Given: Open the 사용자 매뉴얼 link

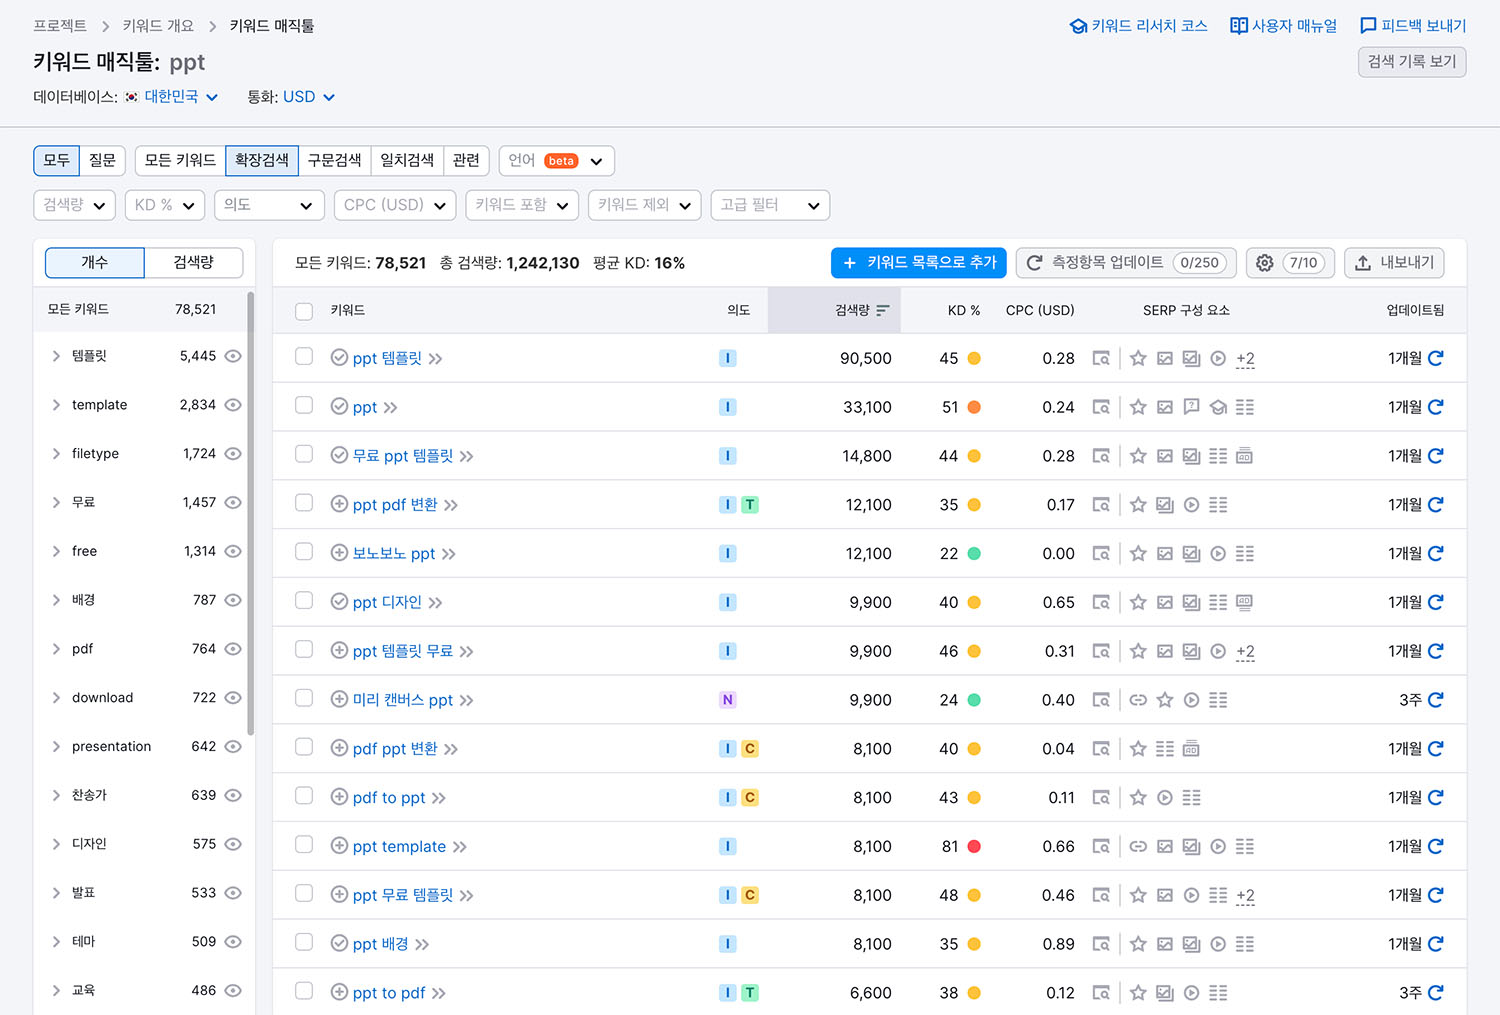Looking at the screenshot, I should click(x=1283, y=26).
